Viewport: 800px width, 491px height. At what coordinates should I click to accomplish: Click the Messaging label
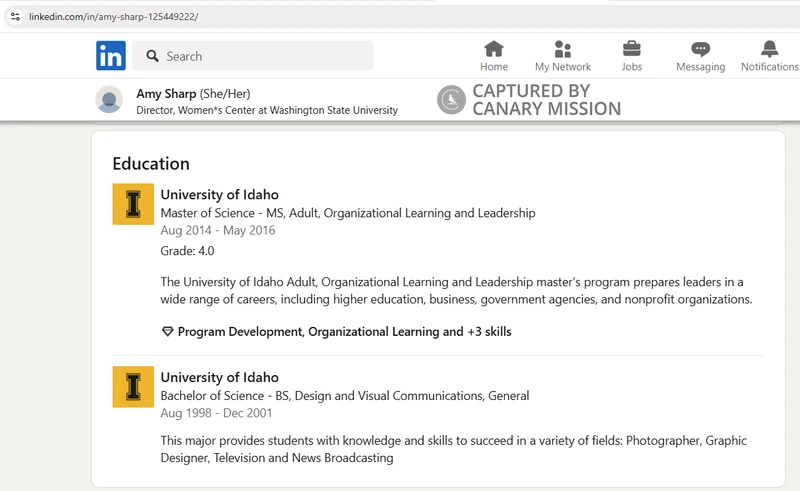point(700,67)
